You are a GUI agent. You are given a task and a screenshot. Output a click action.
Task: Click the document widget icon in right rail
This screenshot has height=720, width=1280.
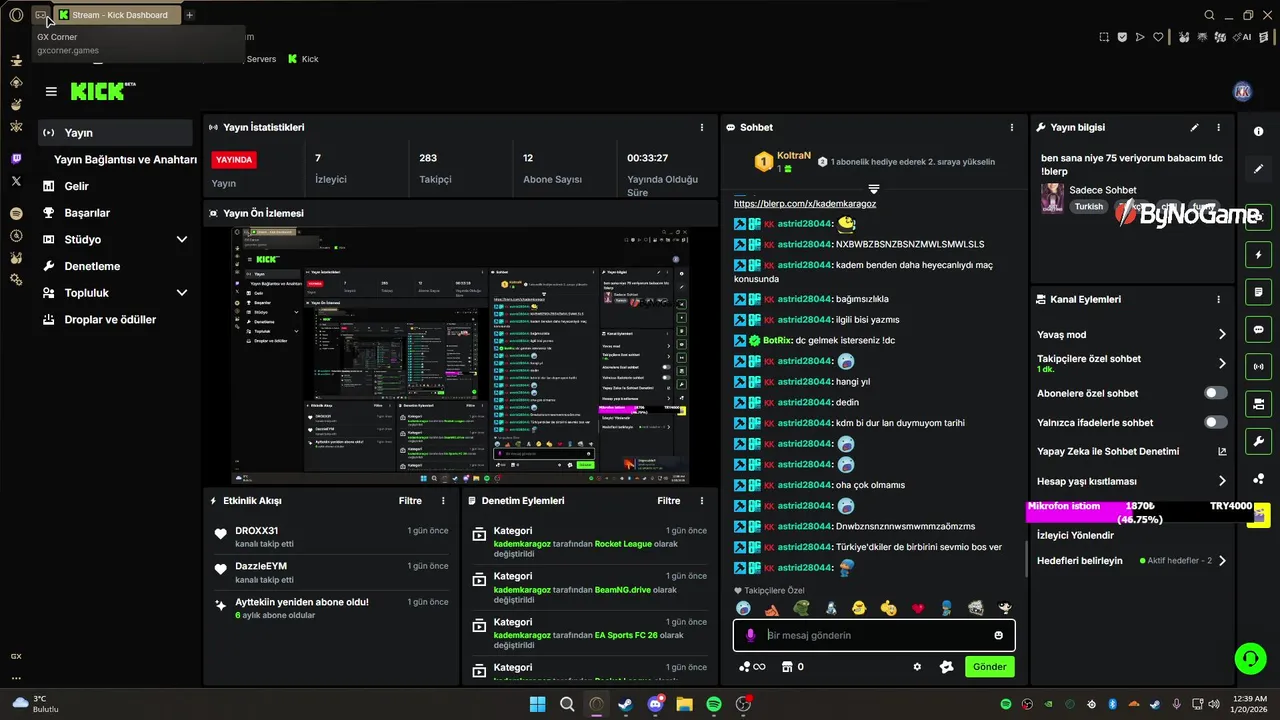[x=1258, y=292]
